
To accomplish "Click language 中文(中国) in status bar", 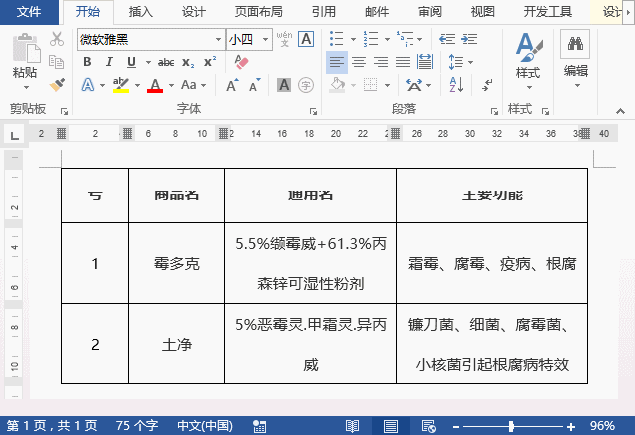I will click(205, 426).
